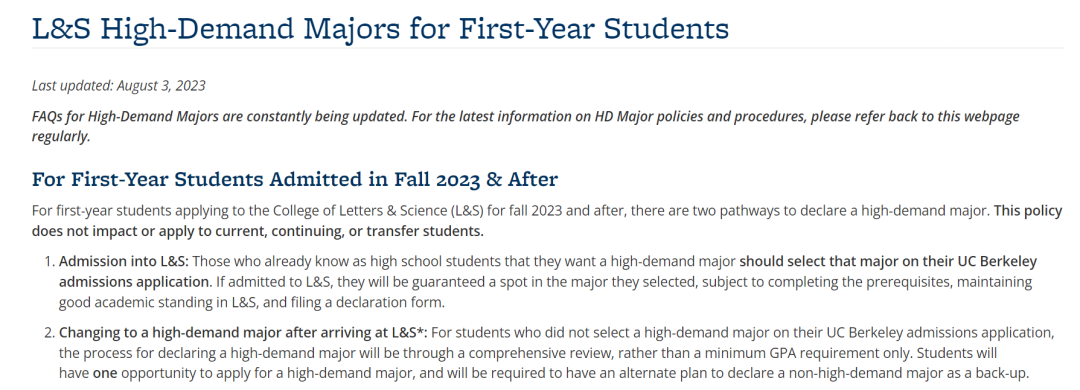Click the list number 2 marker
Image resolution: width=1080 pixels, height=390 pixels.
[48, 333]
